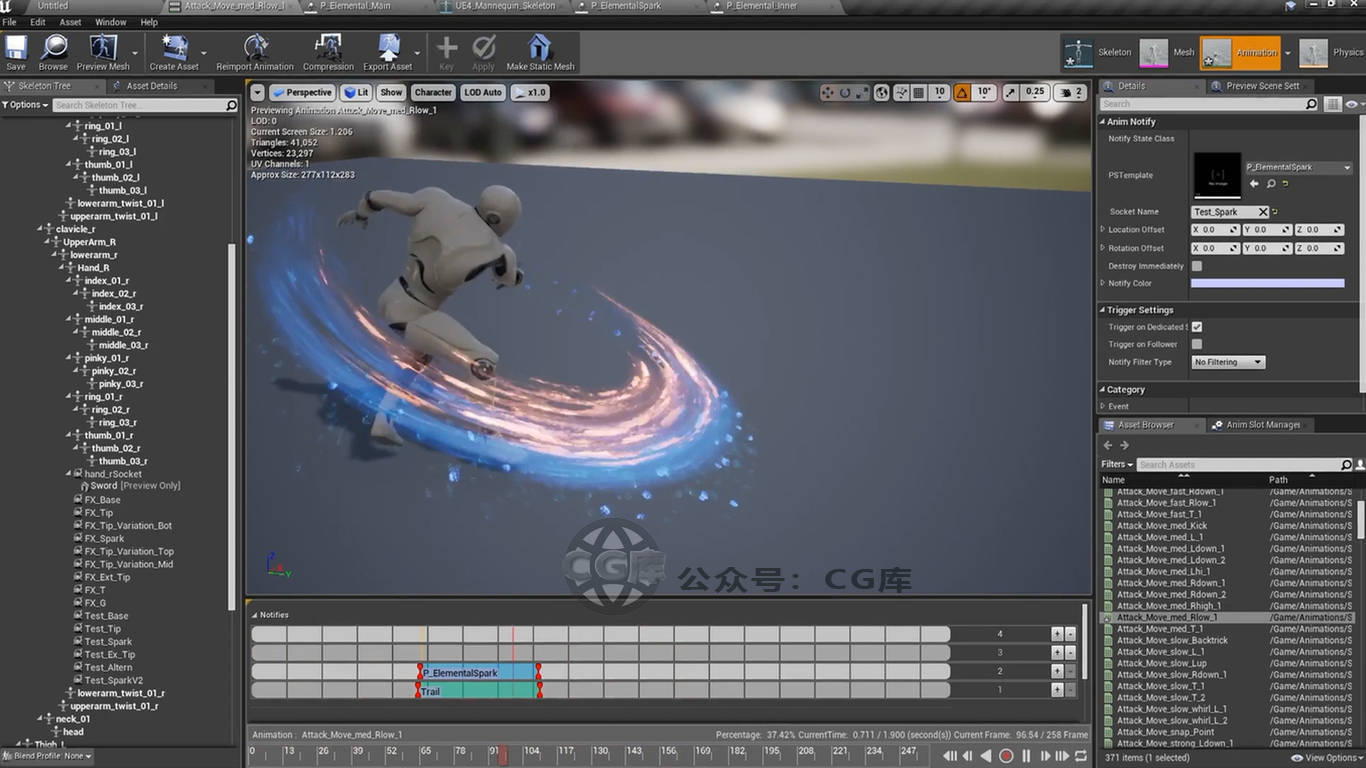Click the Reimport Animation icon
Screen dimensions: 1366x768
click(x=255, y=49)
